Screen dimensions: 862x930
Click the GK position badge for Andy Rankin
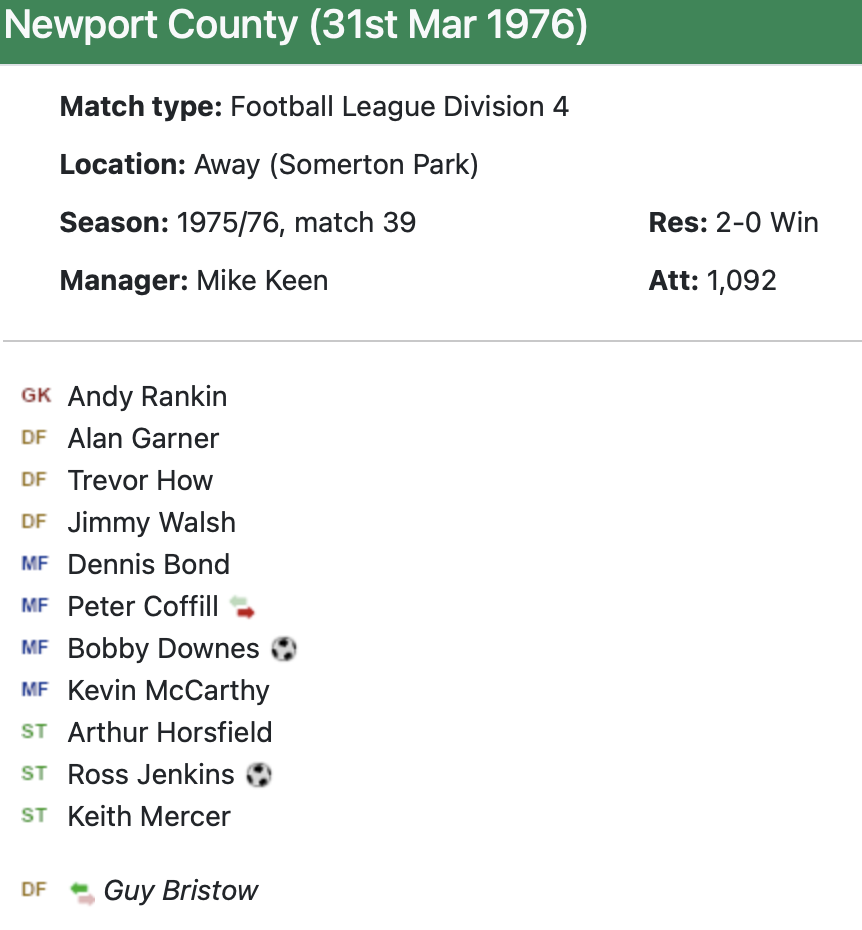(36, 396)
